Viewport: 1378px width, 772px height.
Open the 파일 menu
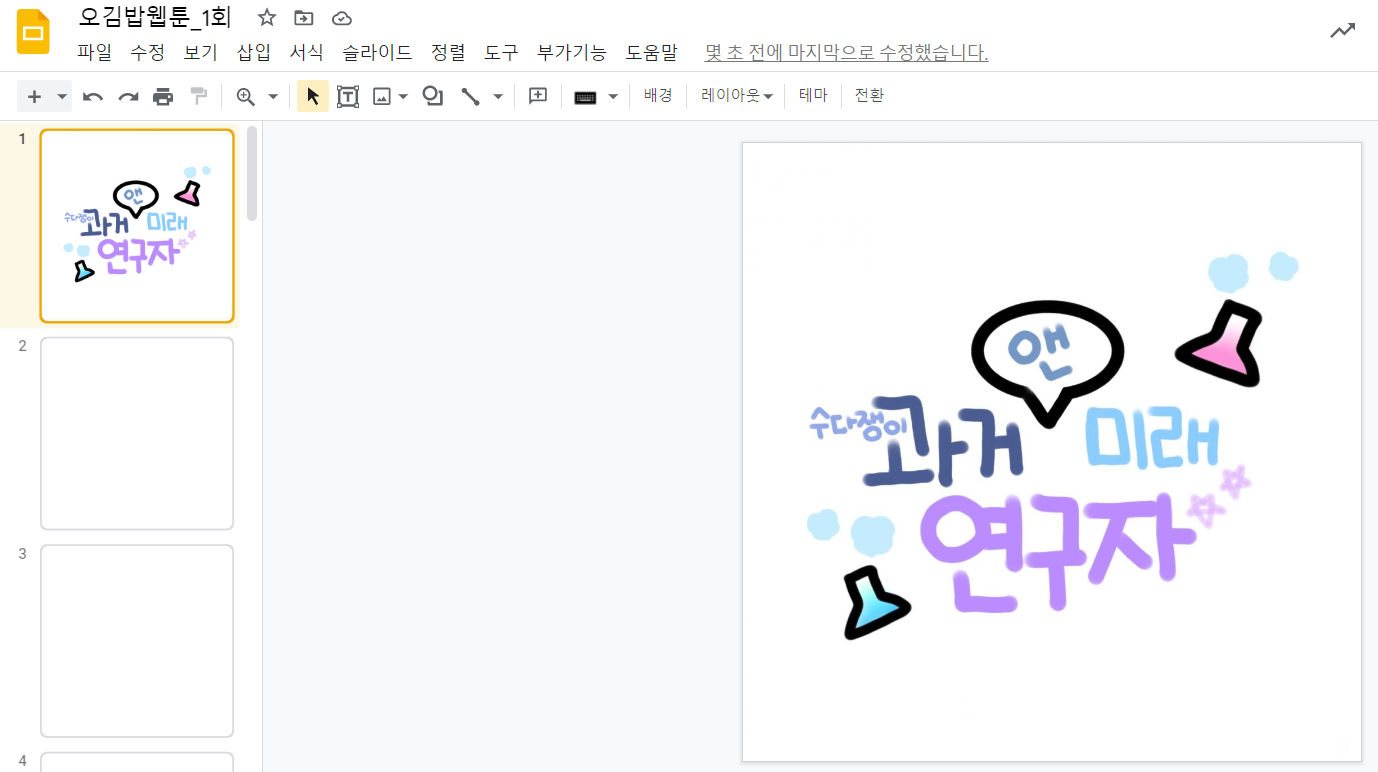[94, 52]
